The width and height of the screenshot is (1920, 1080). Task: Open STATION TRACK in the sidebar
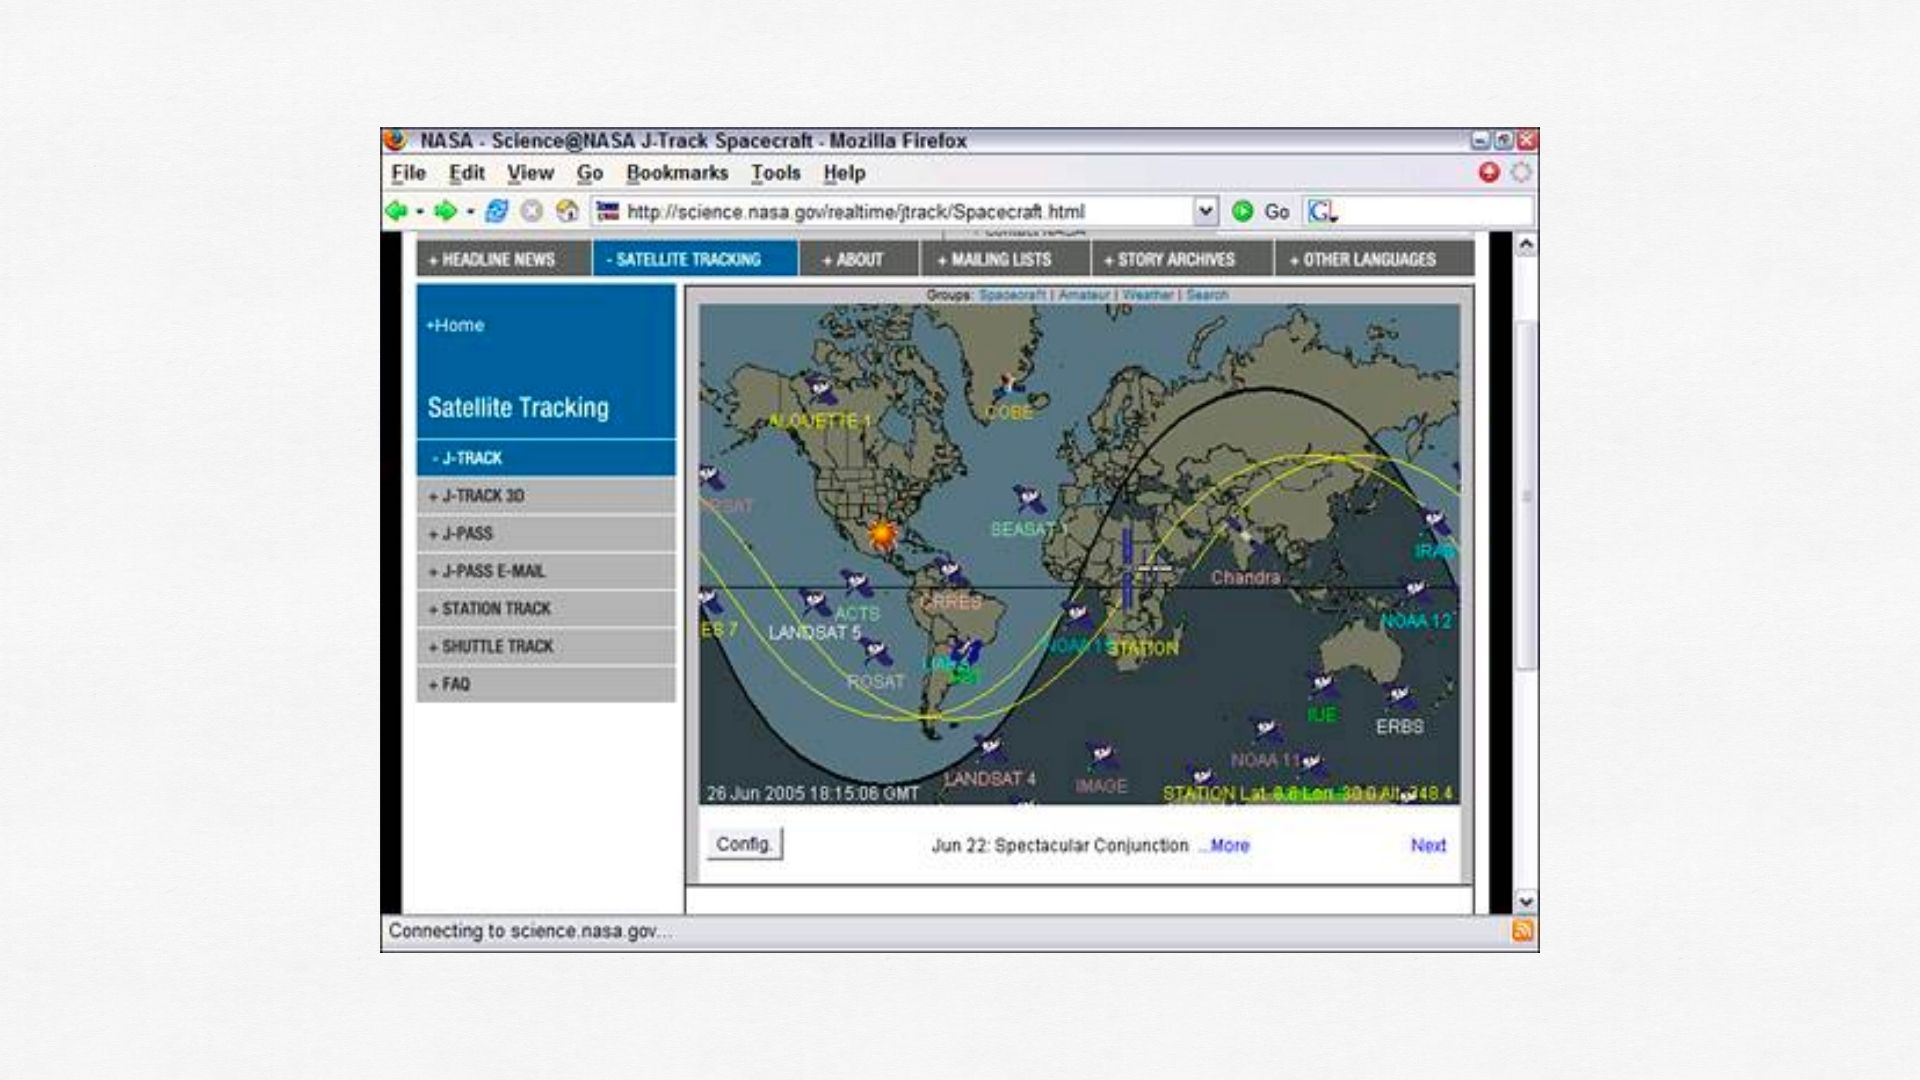pos(546,609)
